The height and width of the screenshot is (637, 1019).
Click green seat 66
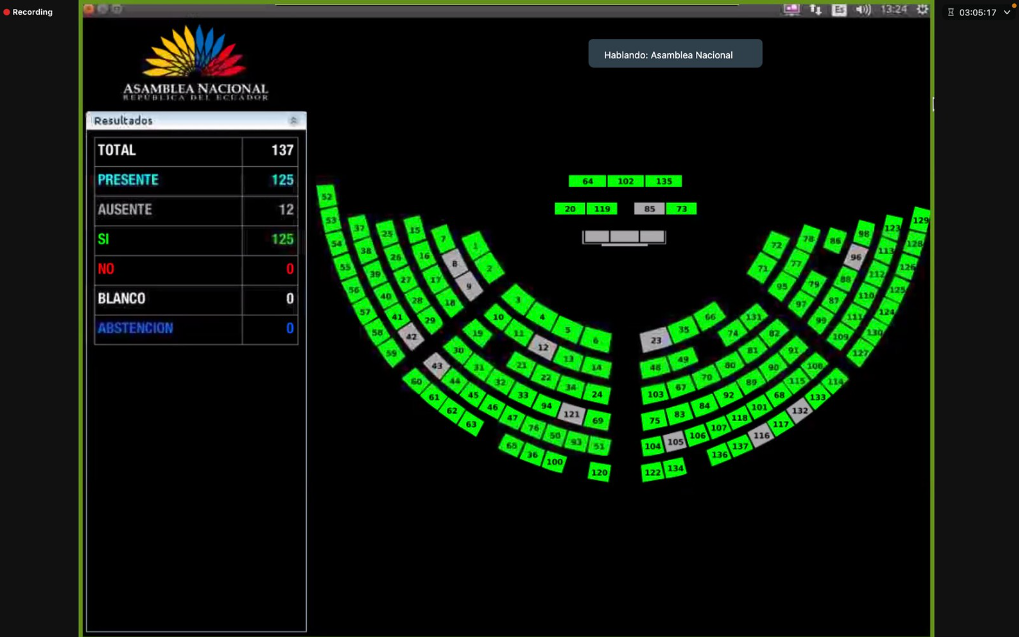710,317
